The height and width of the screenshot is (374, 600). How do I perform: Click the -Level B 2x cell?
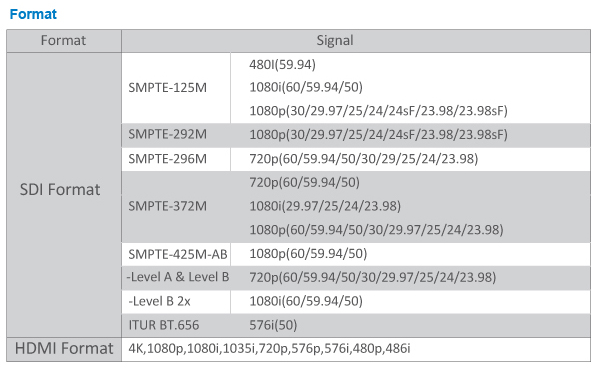[x=176, y=302]
